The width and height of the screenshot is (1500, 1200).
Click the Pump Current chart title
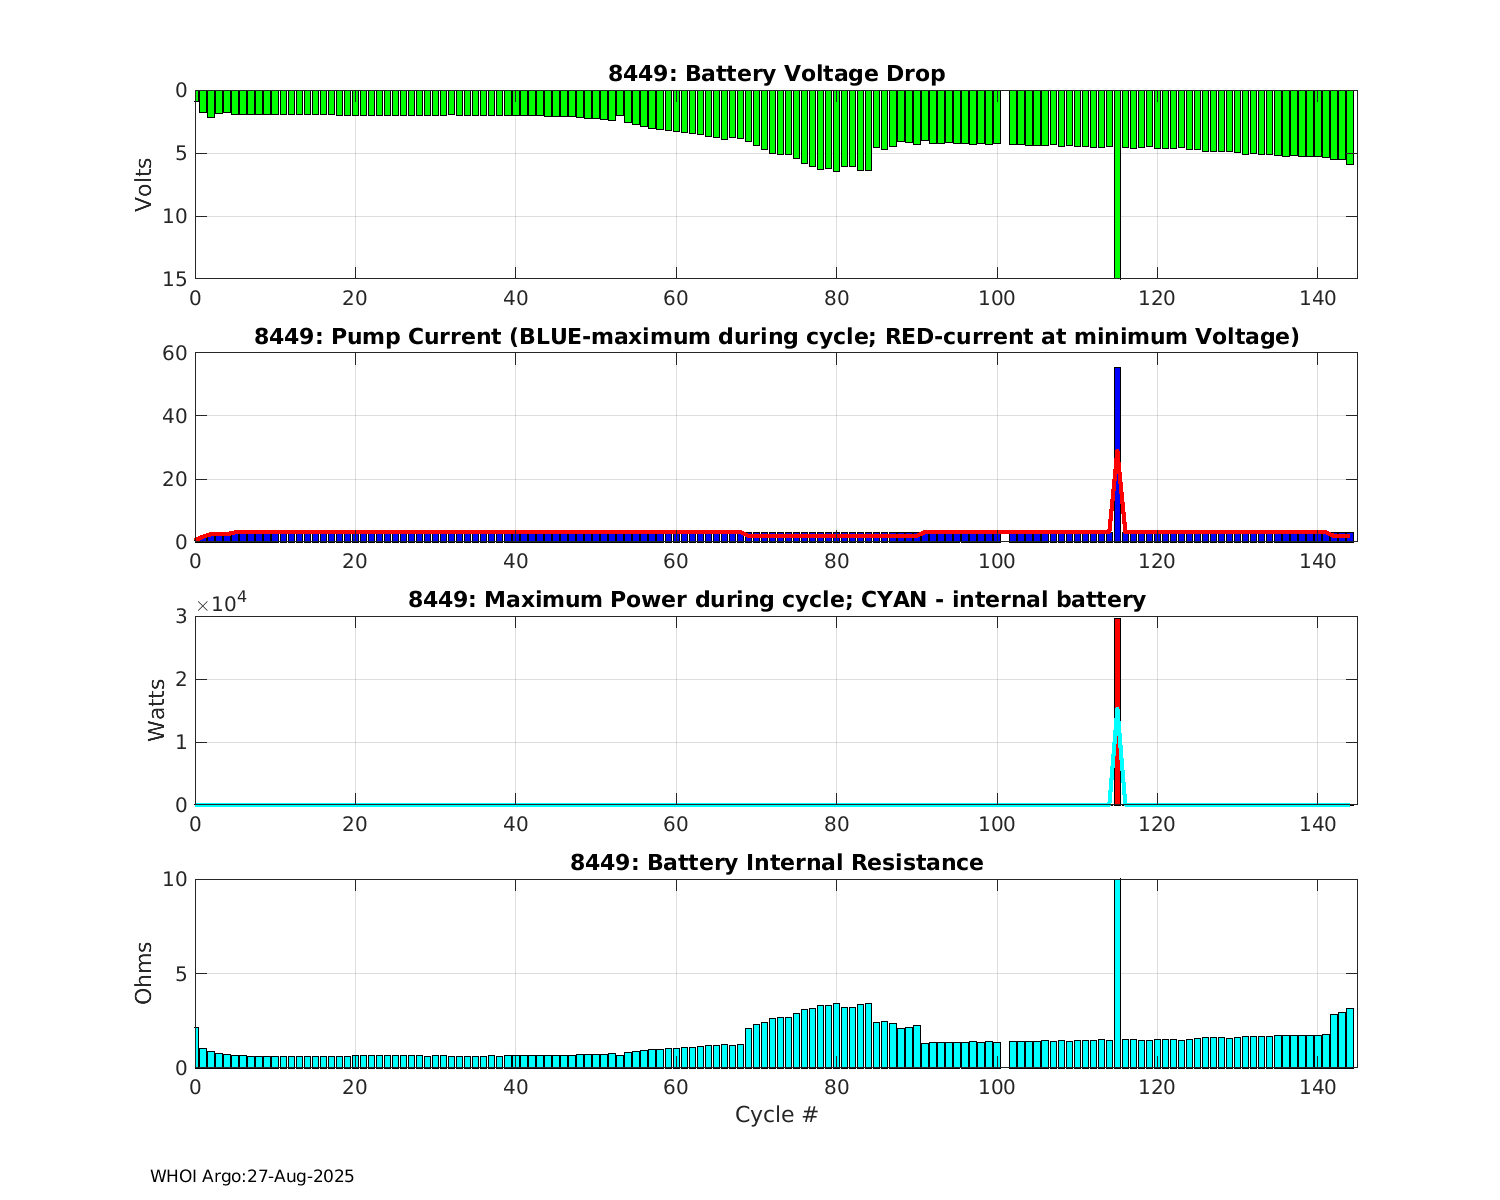point(776,337)
